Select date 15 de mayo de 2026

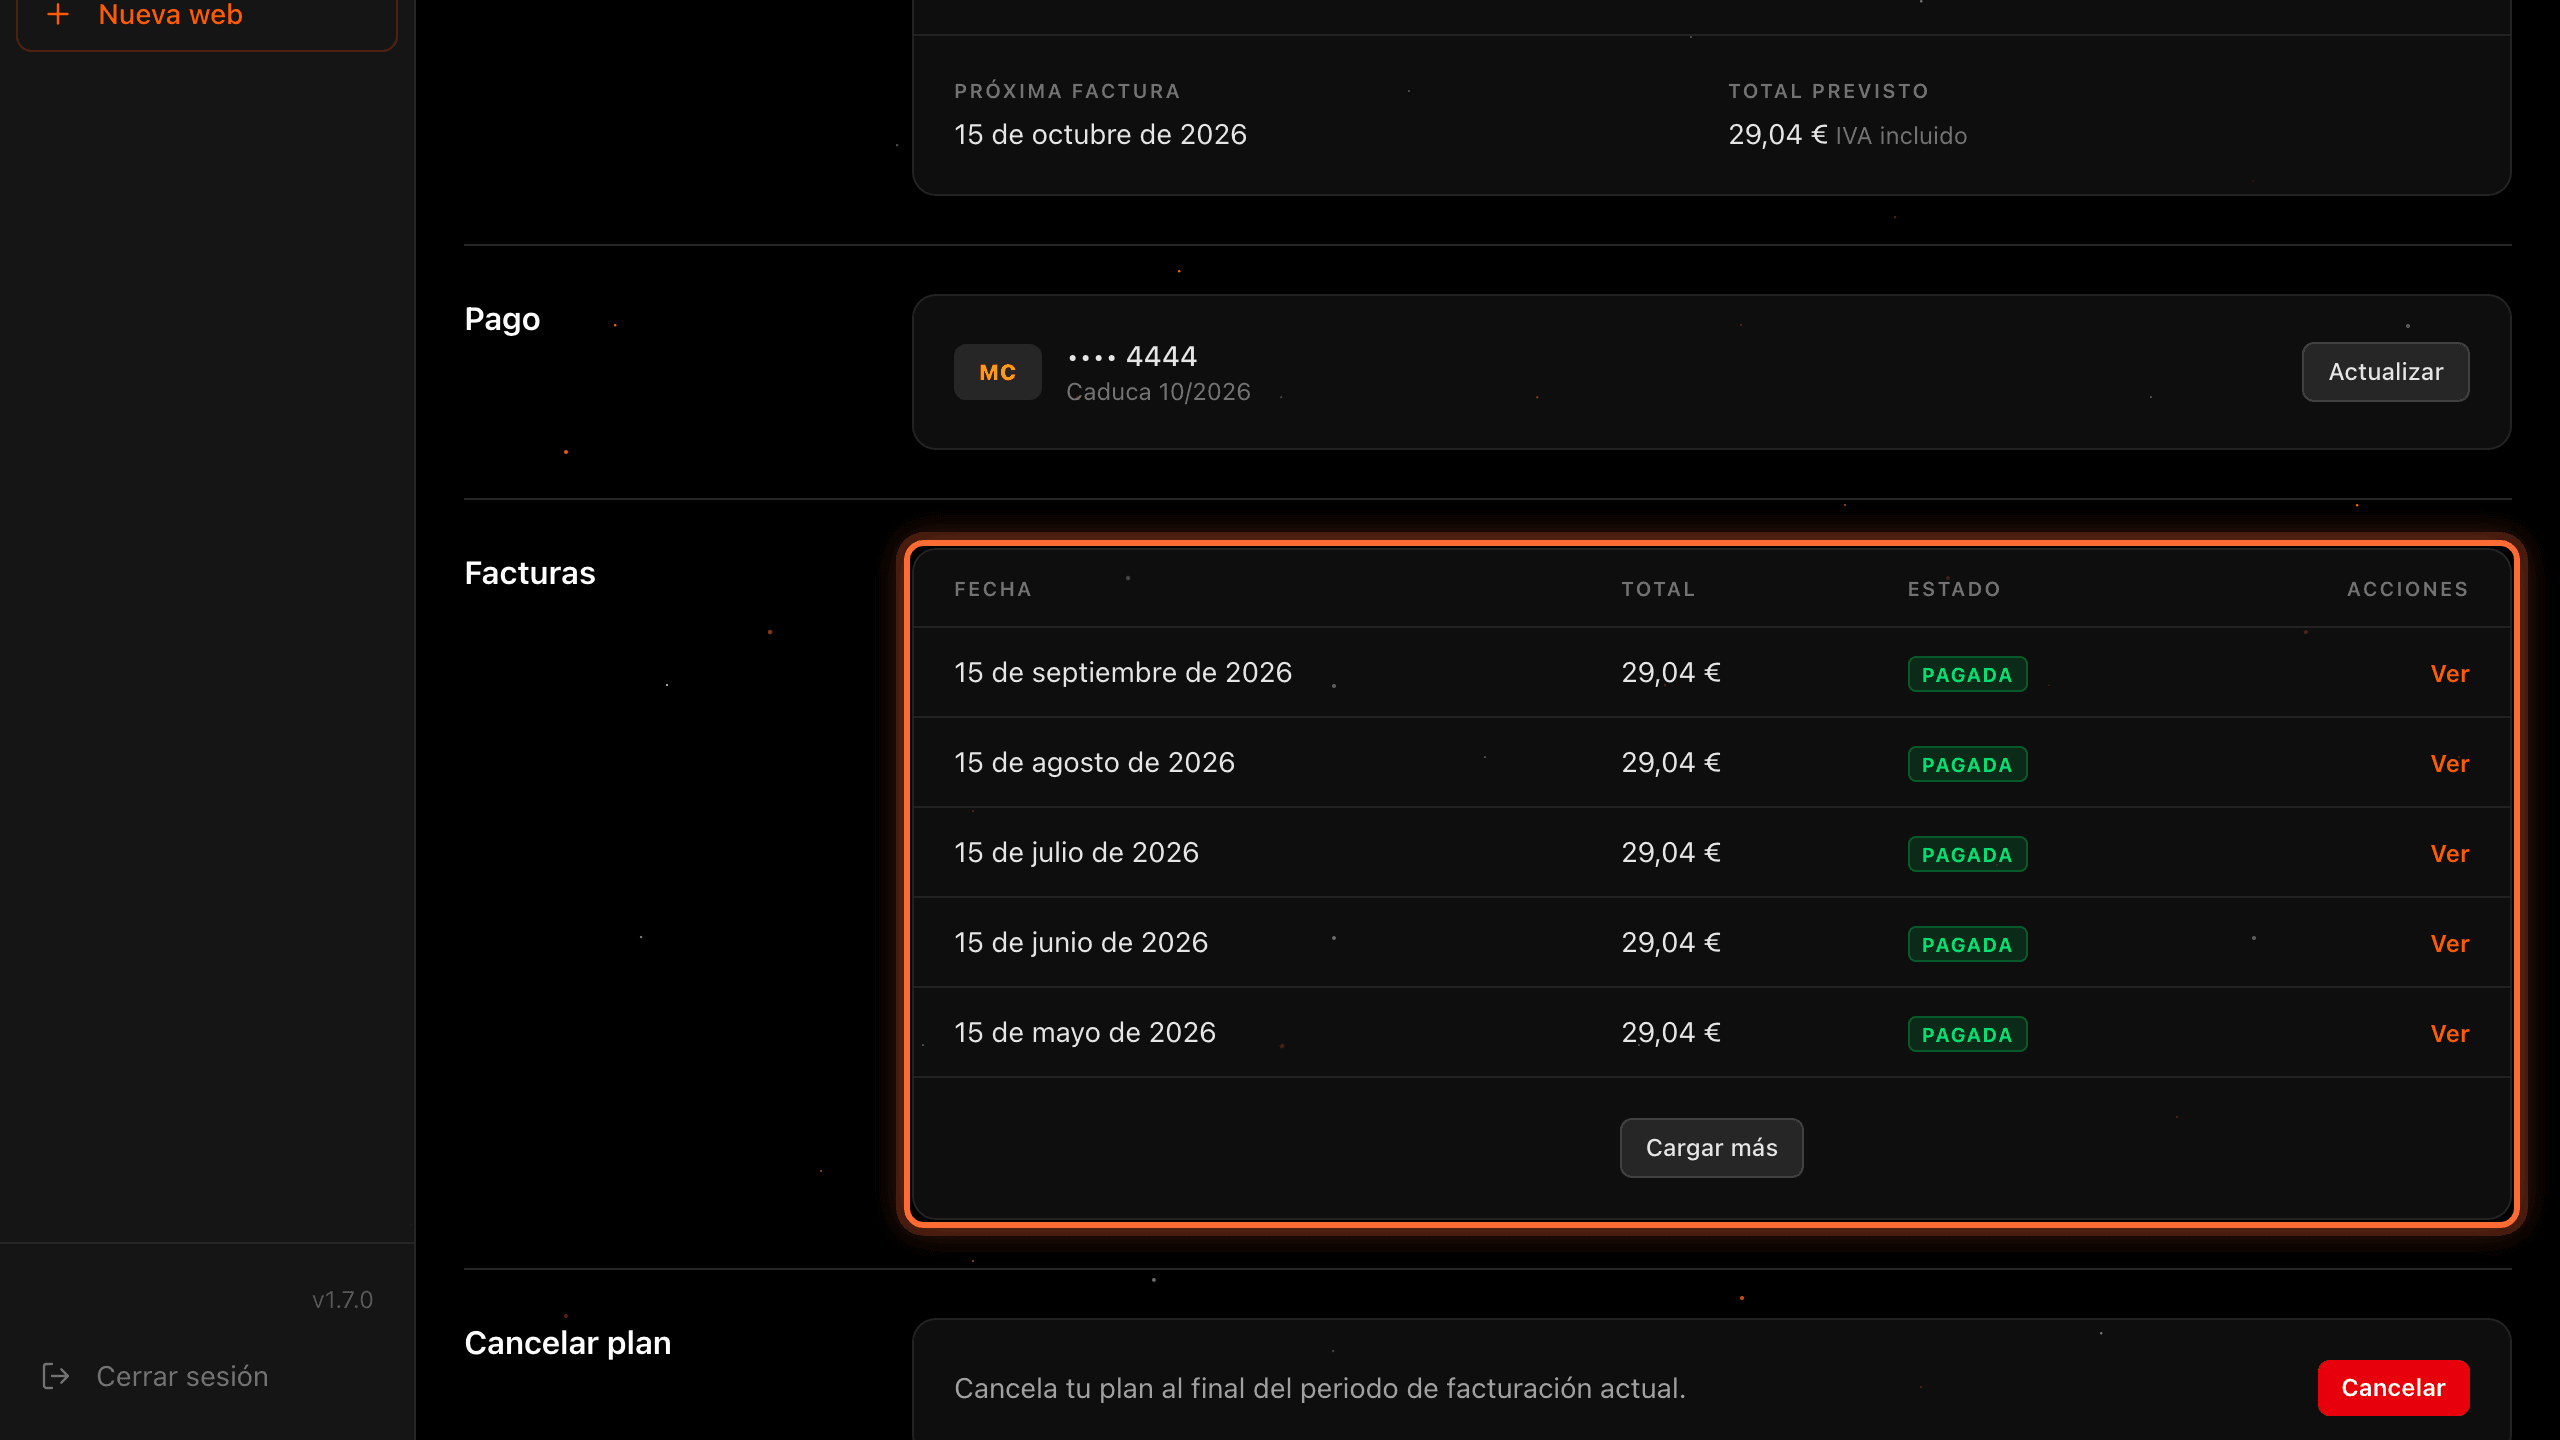[x=1085, y=1033]
